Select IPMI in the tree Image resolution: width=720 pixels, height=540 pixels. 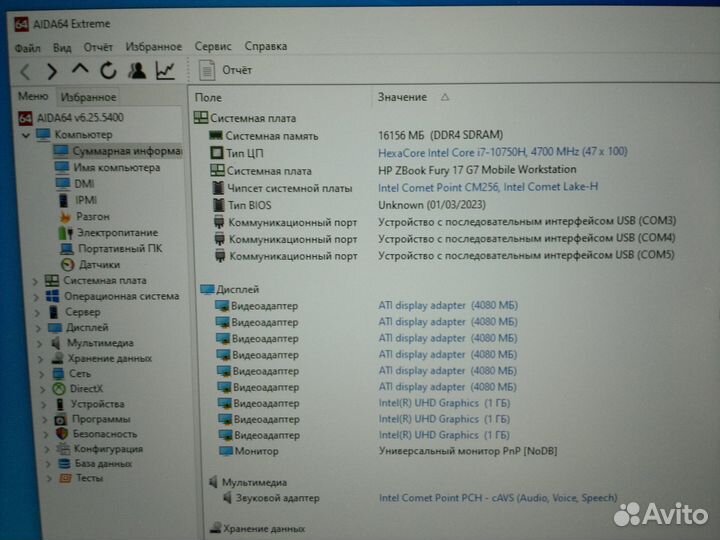pyautogui.click(x=86, y=200)
